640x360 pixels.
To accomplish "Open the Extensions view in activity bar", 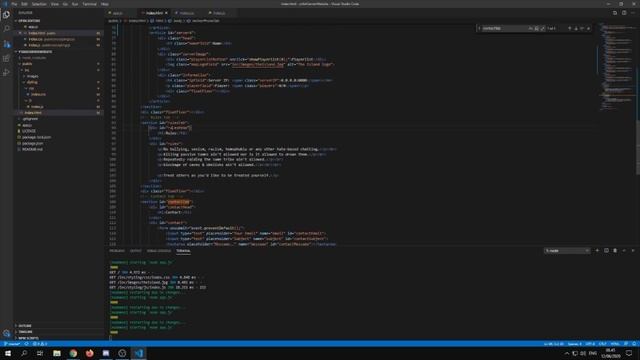I will tap(6, 58).
